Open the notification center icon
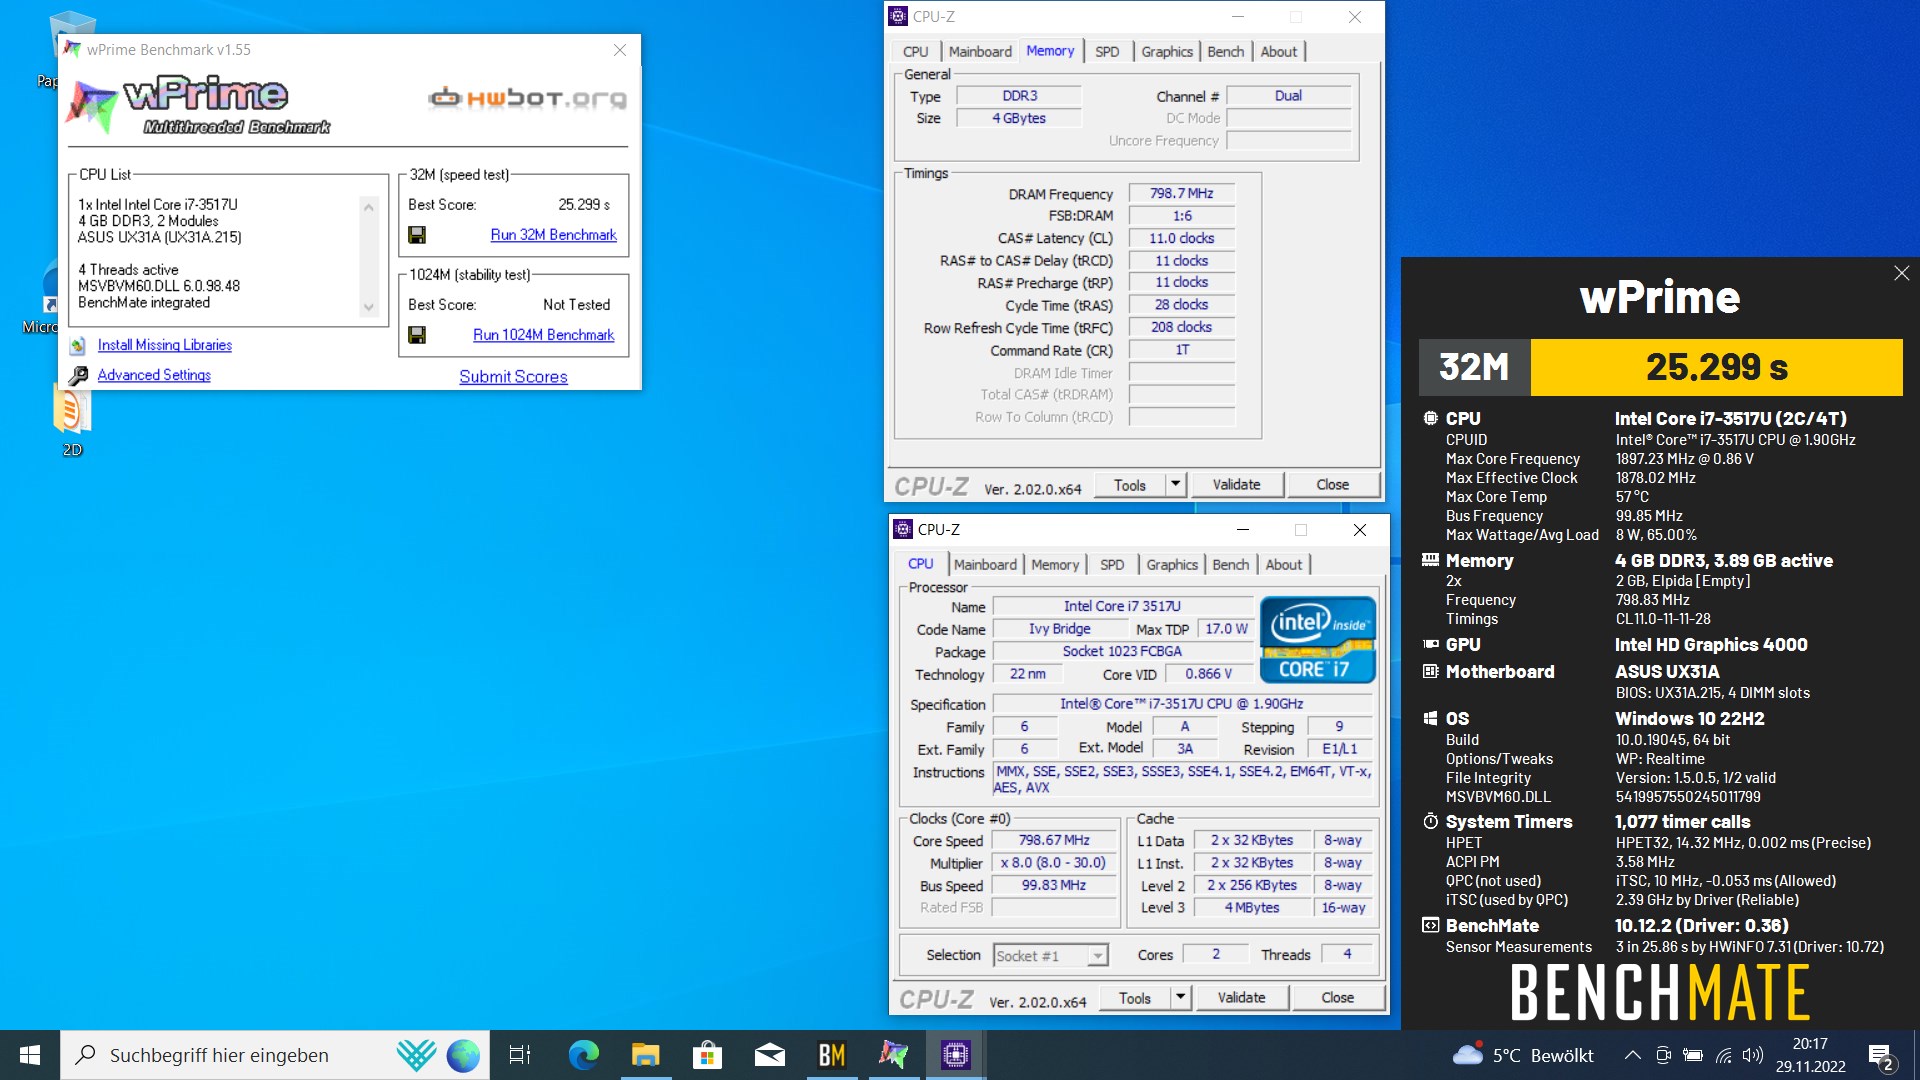 pos(1880,1056)
